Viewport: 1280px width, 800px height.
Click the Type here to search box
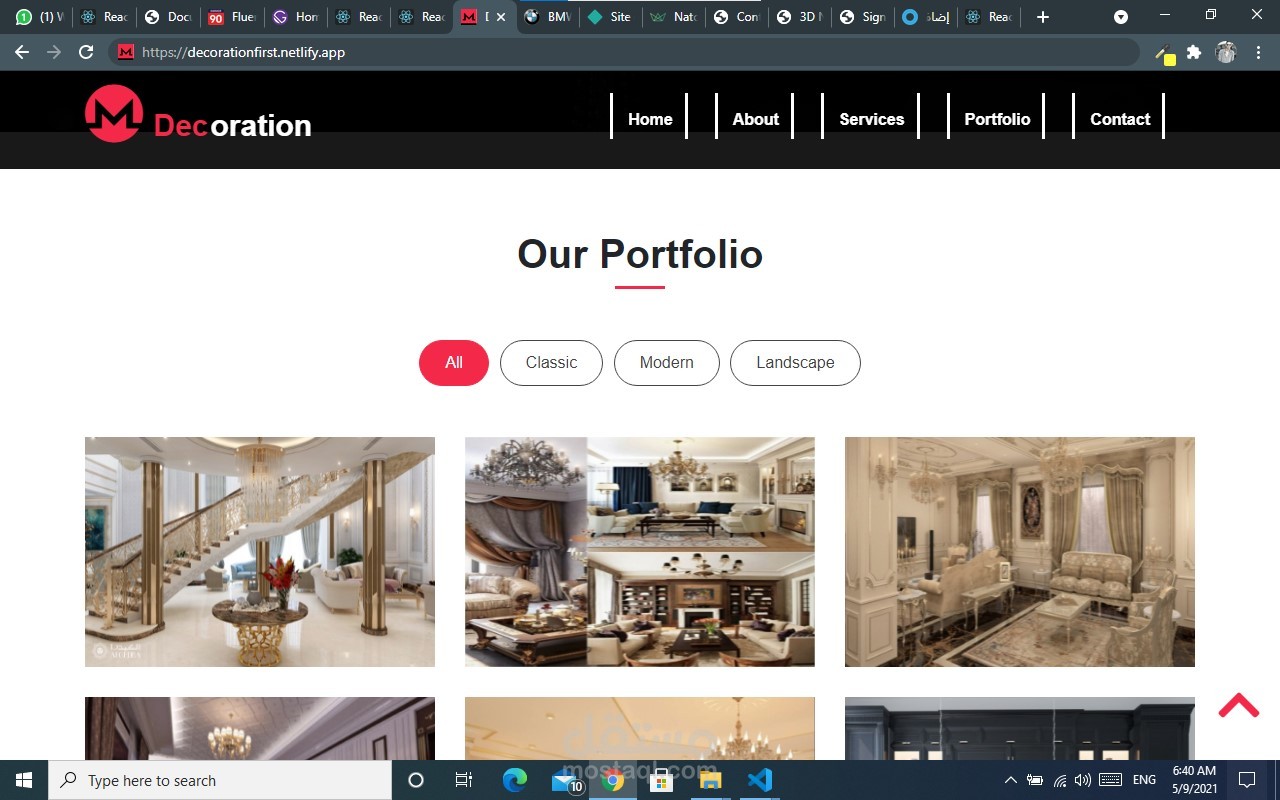click(x=220, y=780)
